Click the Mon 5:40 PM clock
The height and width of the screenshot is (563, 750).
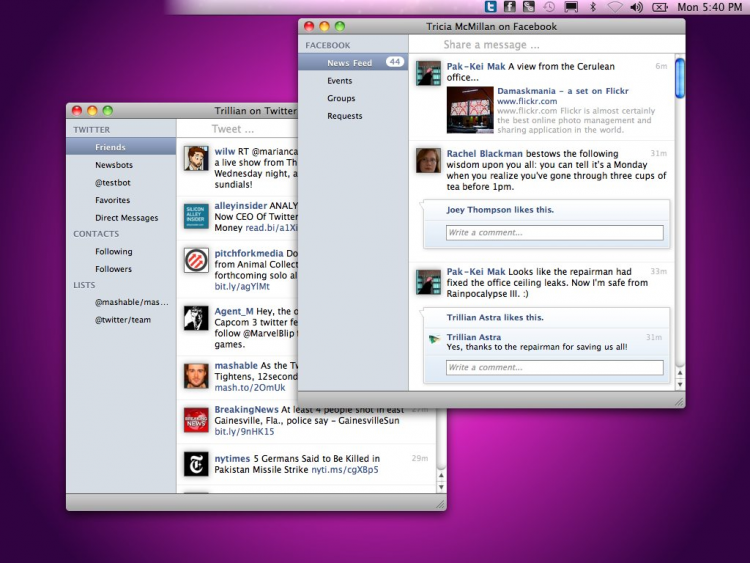(x=709, y=7)
